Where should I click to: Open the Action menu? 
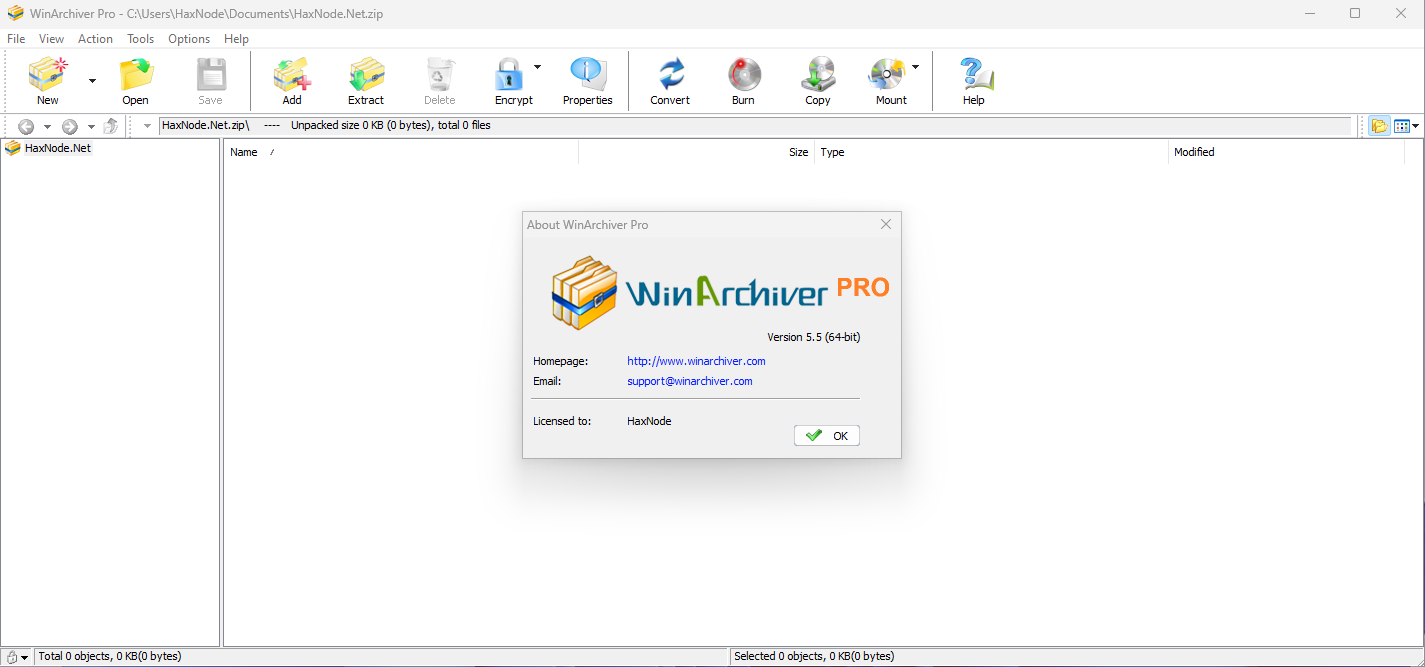(x=96, y=39)
